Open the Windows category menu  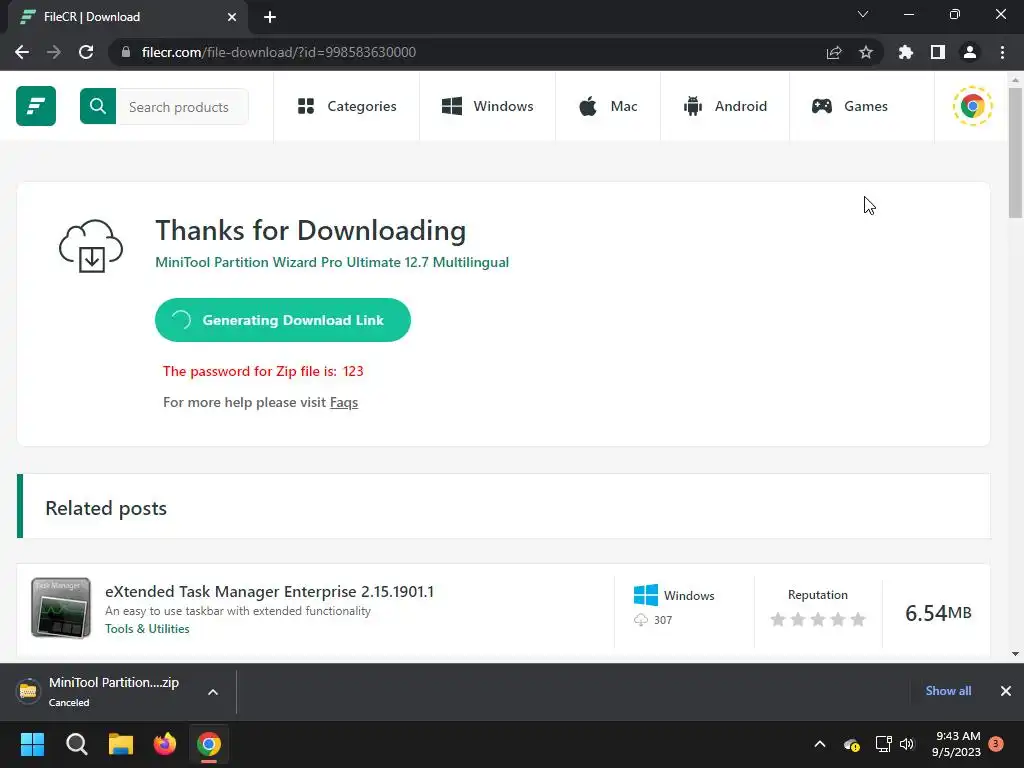click(488, 106)
